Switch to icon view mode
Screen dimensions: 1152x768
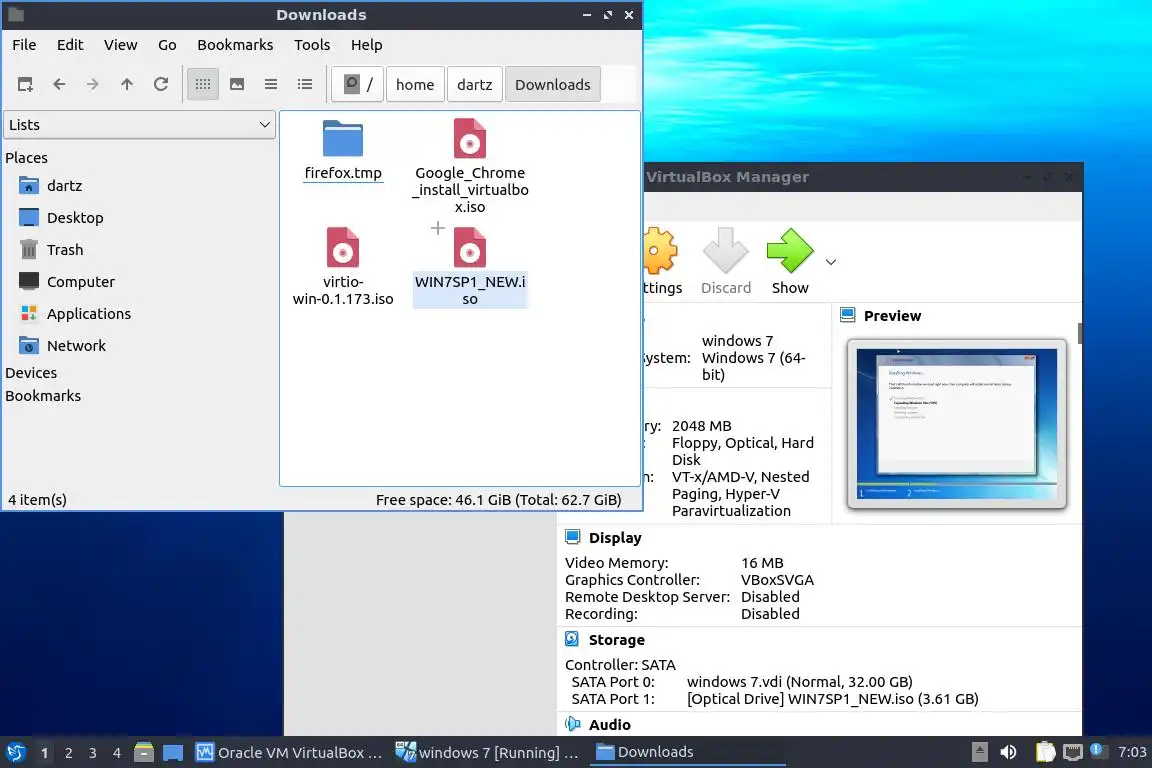203,85
